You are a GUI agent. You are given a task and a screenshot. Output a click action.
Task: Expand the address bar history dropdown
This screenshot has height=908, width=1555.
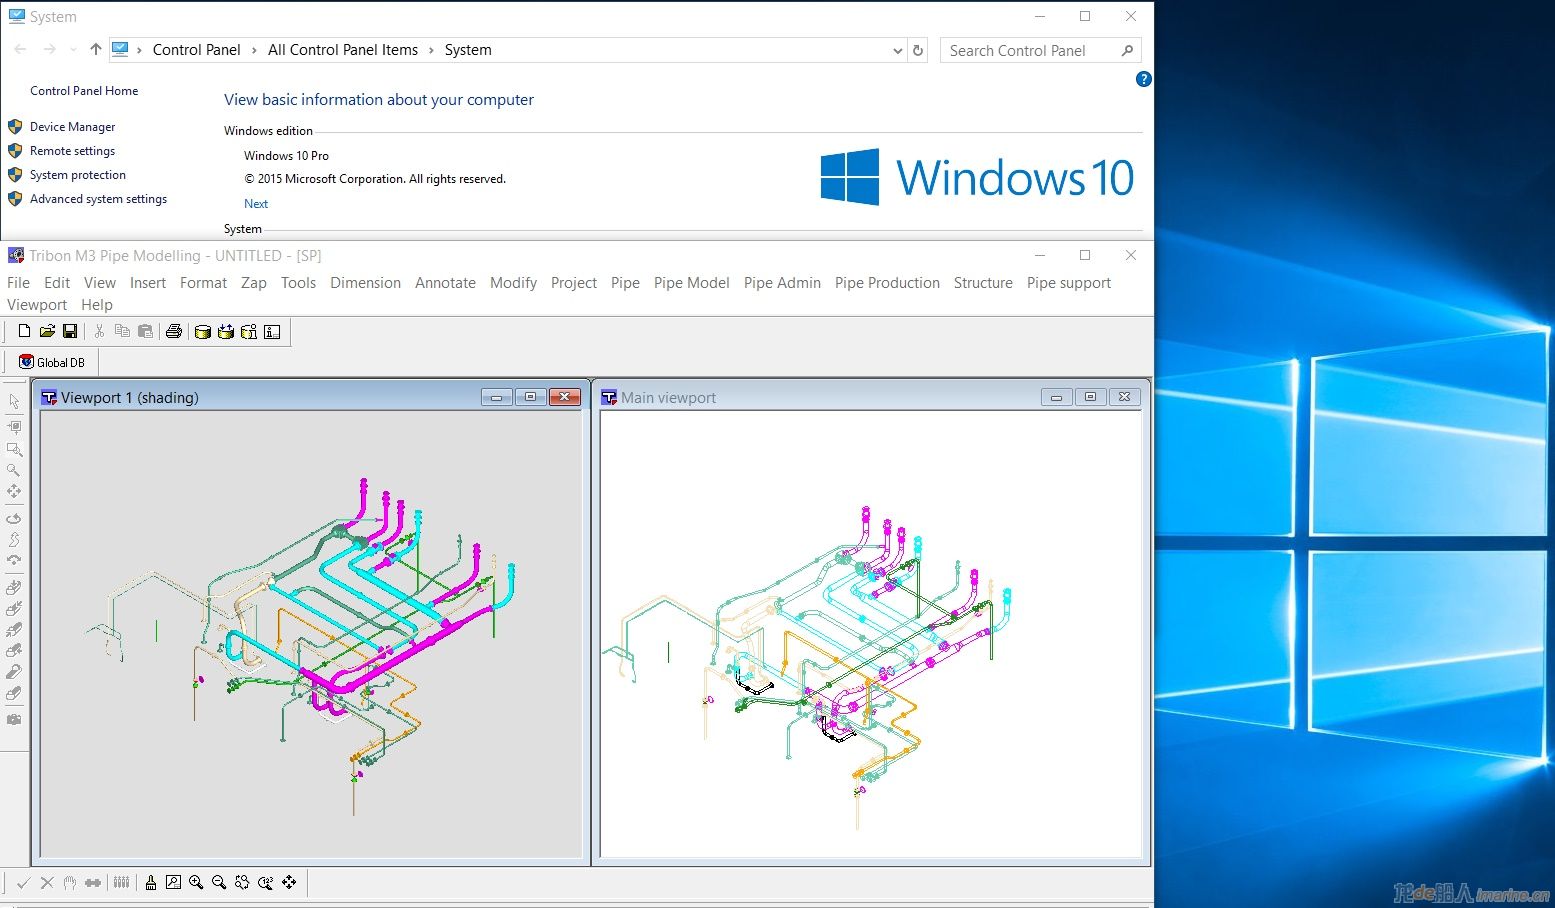[897, 50]
